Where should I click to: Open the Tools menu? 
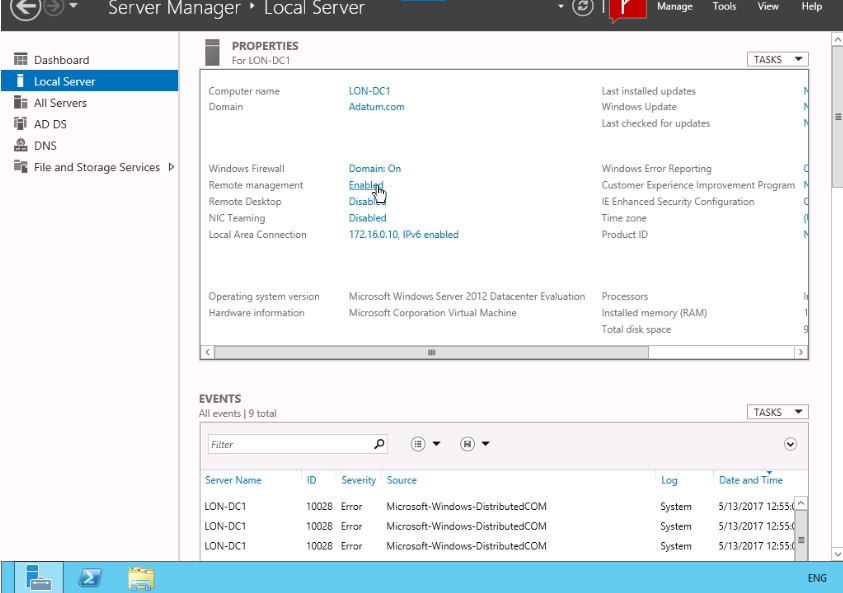[x=724, y=7]
